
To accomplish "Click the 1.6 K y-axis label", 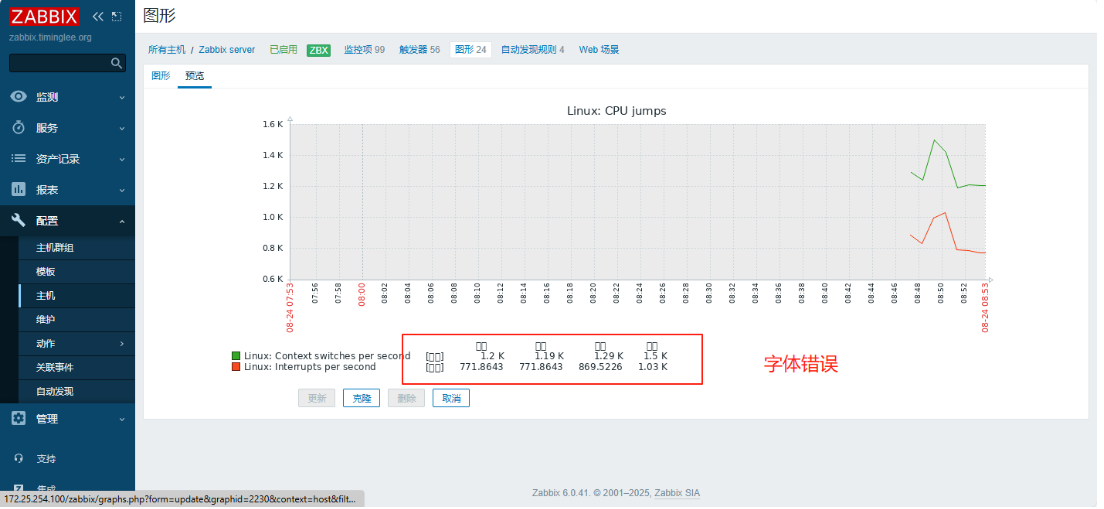I will 272,124.
